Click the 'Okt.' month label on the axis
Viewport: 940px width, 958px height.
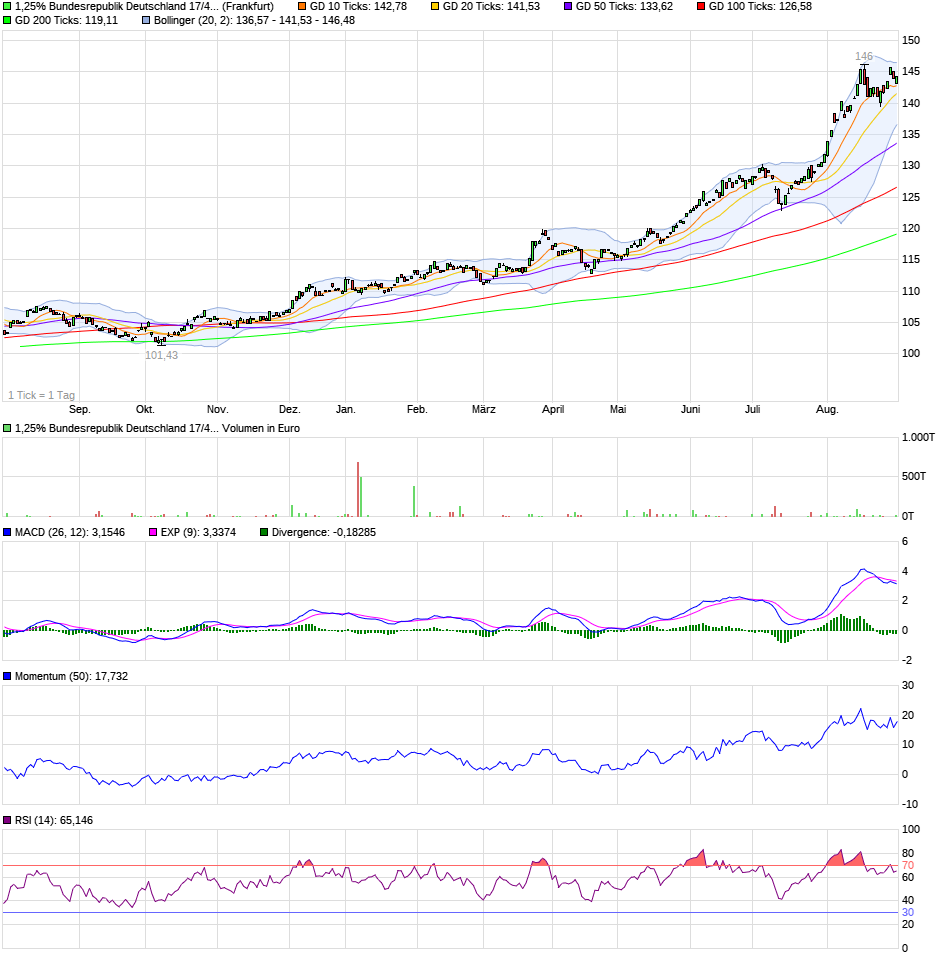coord(145,409)
